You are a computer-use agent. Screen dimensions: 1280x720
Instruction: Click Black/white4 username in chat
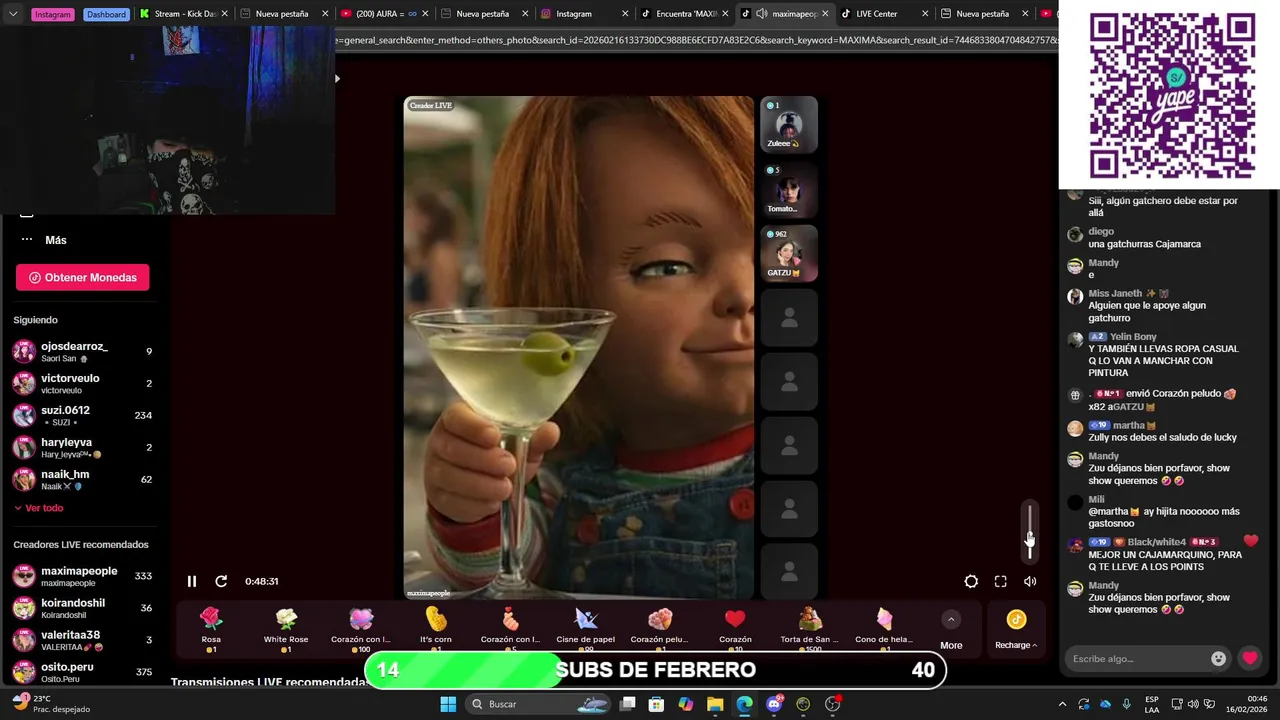tap(1156, 542)
